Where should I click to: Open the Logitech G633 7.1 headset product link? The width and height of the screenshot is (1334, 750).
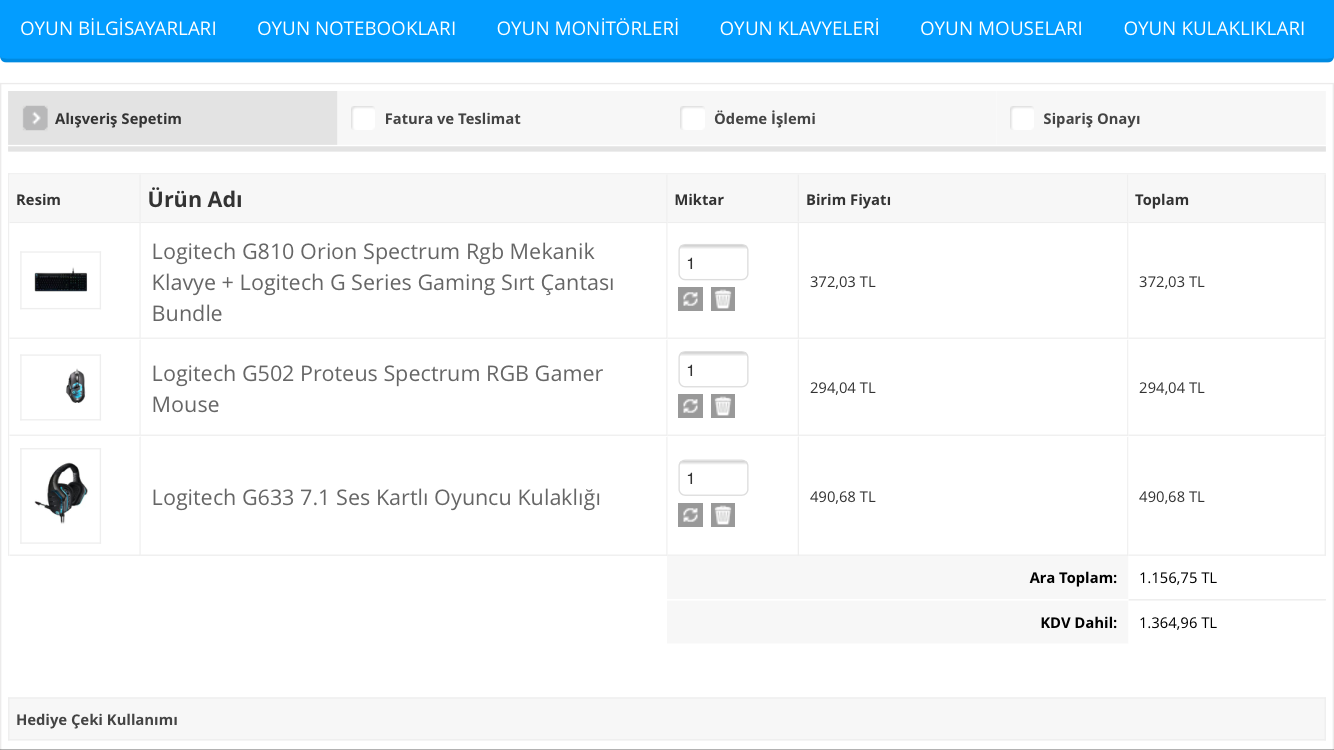[x=376, y=497]
